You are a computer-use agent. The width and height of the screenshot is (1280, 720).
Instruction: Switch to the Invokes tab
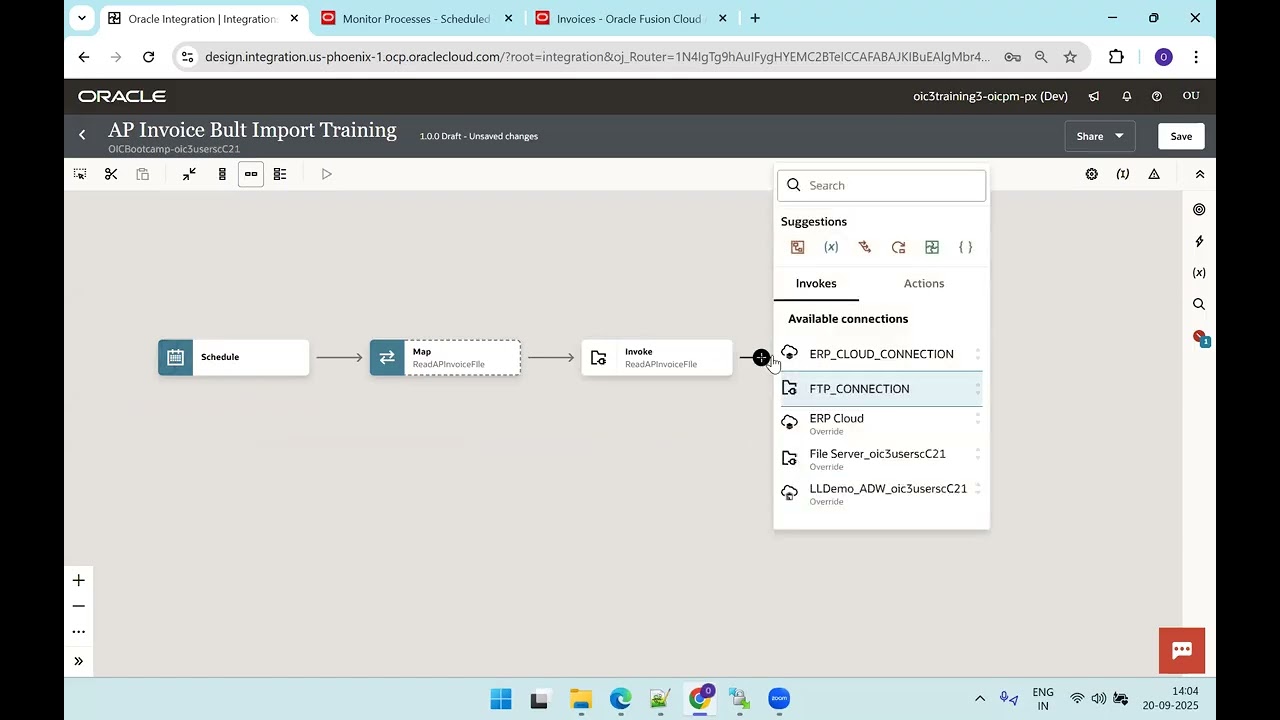tap(816, 283)
